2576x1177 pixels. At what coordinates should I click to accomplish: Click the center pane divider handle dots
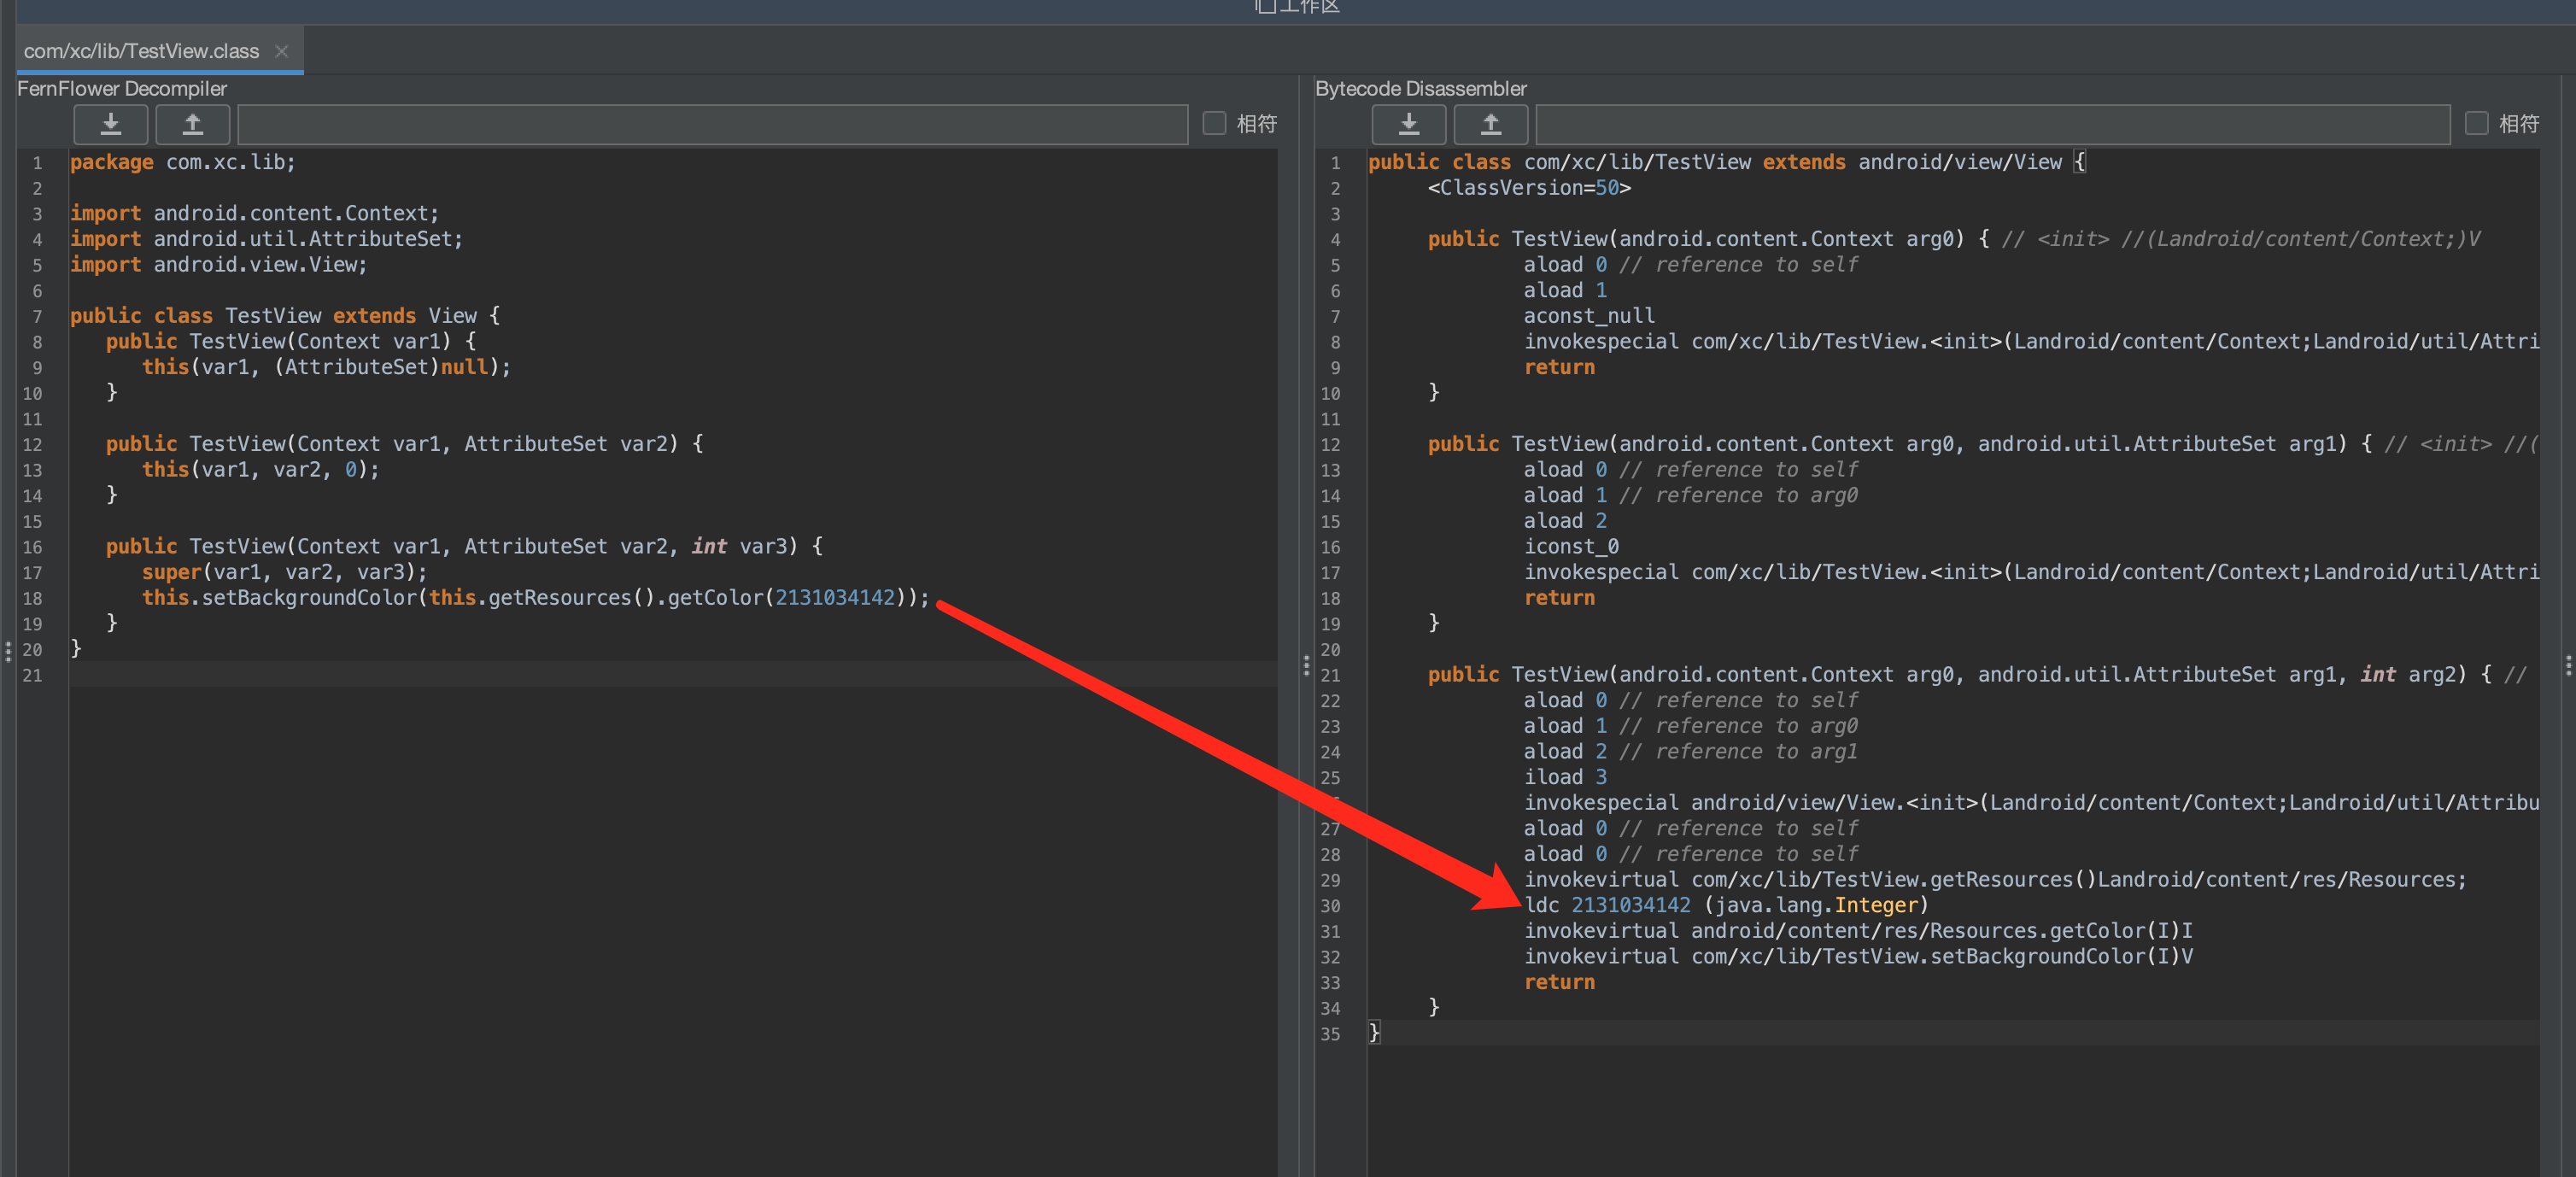click(x=1306, y=665)
